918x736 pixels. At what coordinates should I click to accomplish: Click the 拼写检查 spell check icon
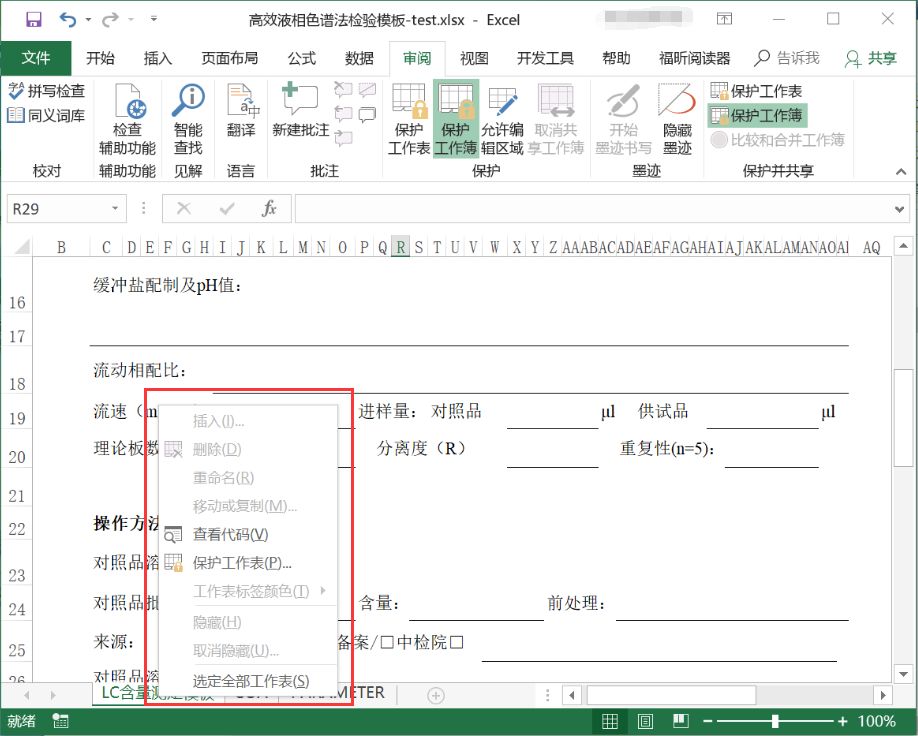click(x=46, y=91)
